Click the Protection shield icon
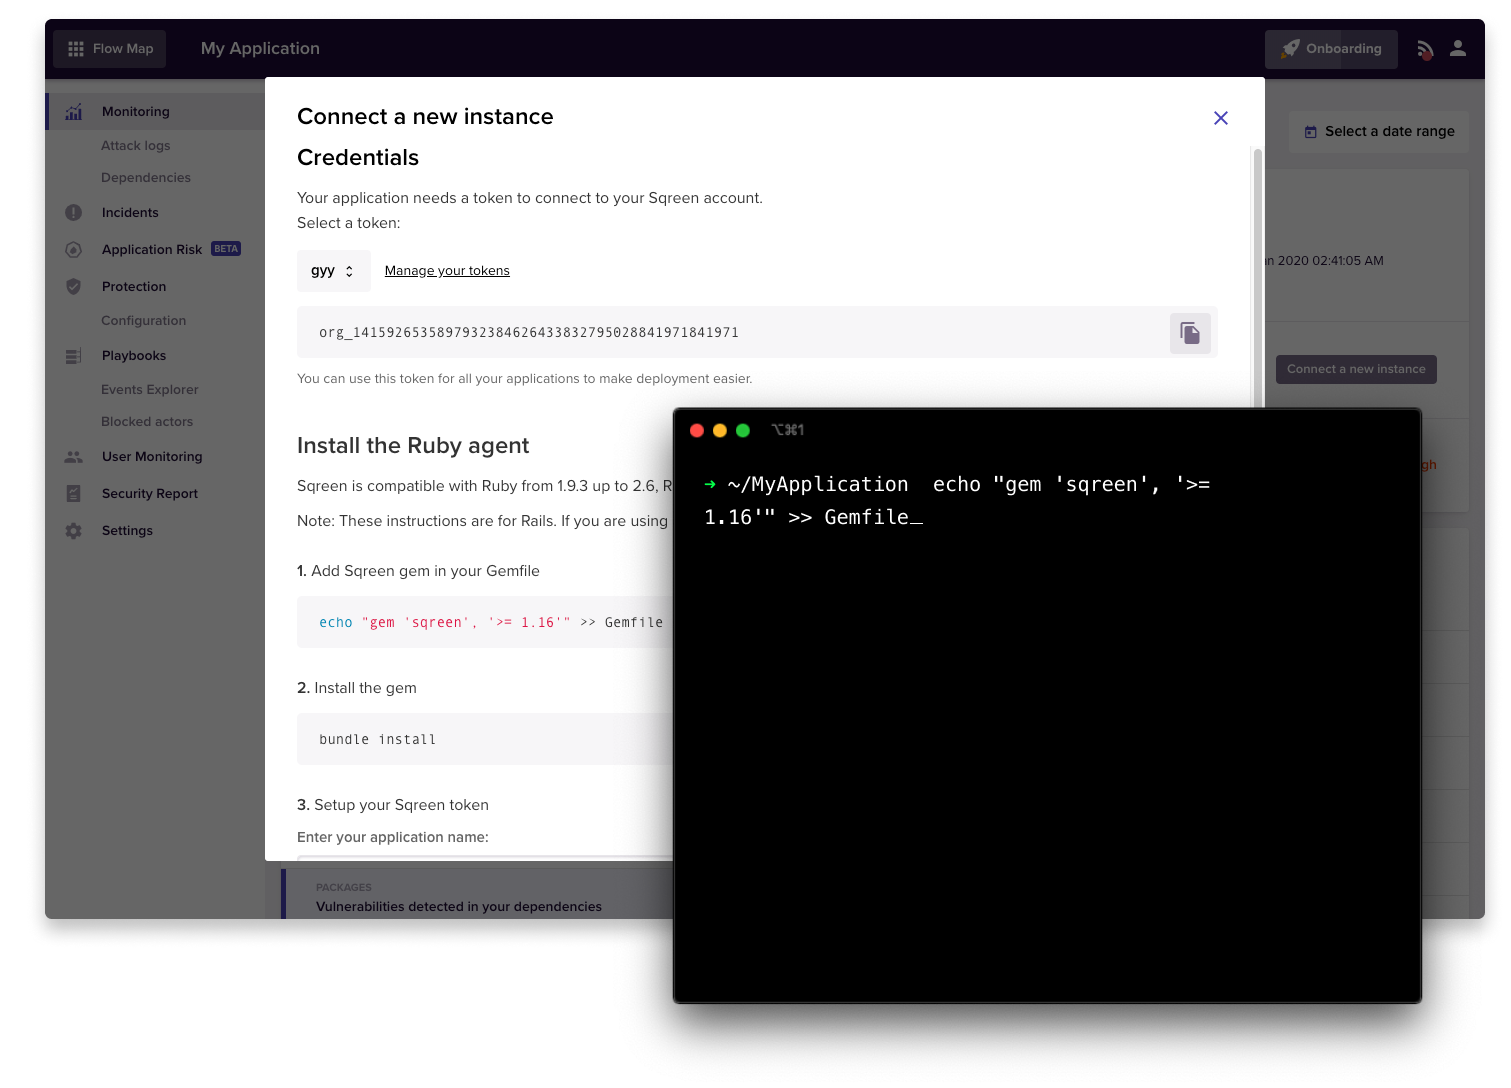Viewport: 1511px width, 1088px height. [x=73, y=287]
